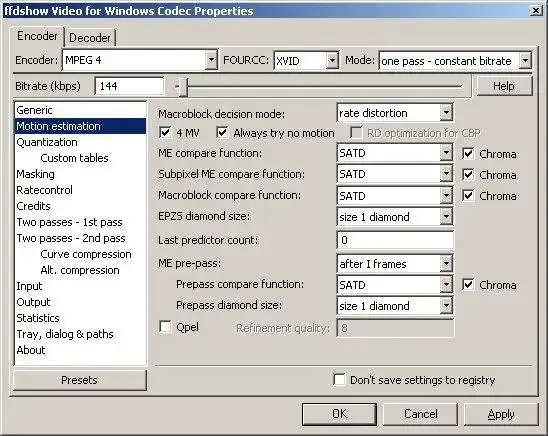Viewport: 548px width, 436px height.
Task: Click the Bitrate (kbps) input field
Action: 129,86
